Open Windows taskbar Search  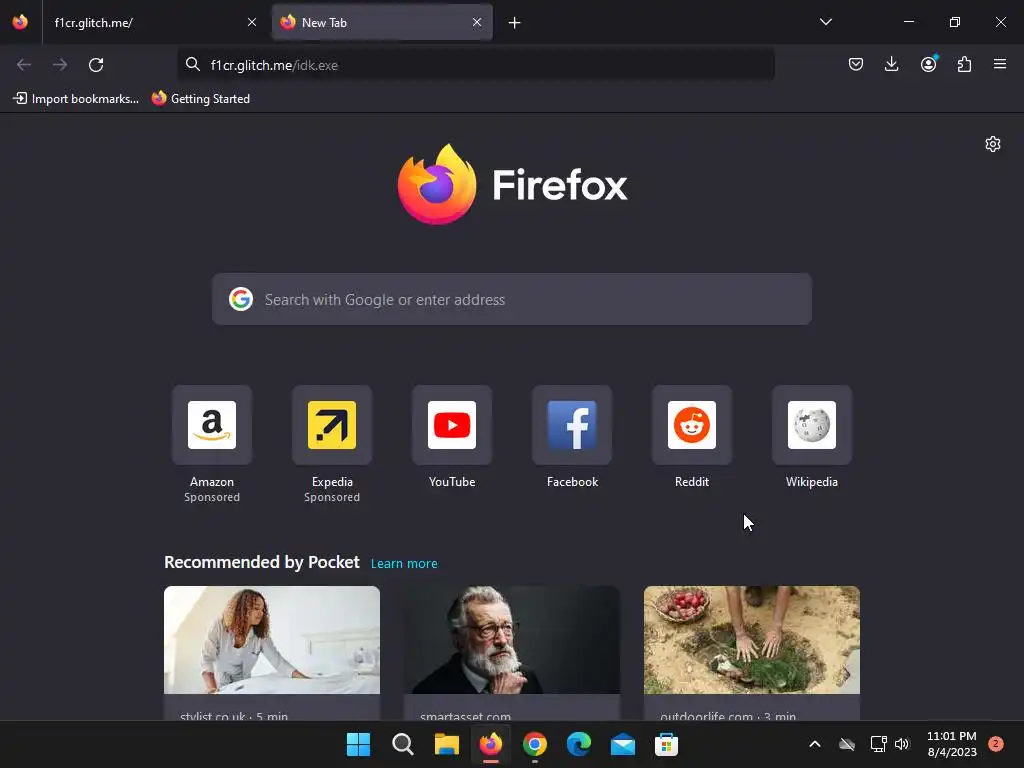pyautogui.click(x=403, y=744)
